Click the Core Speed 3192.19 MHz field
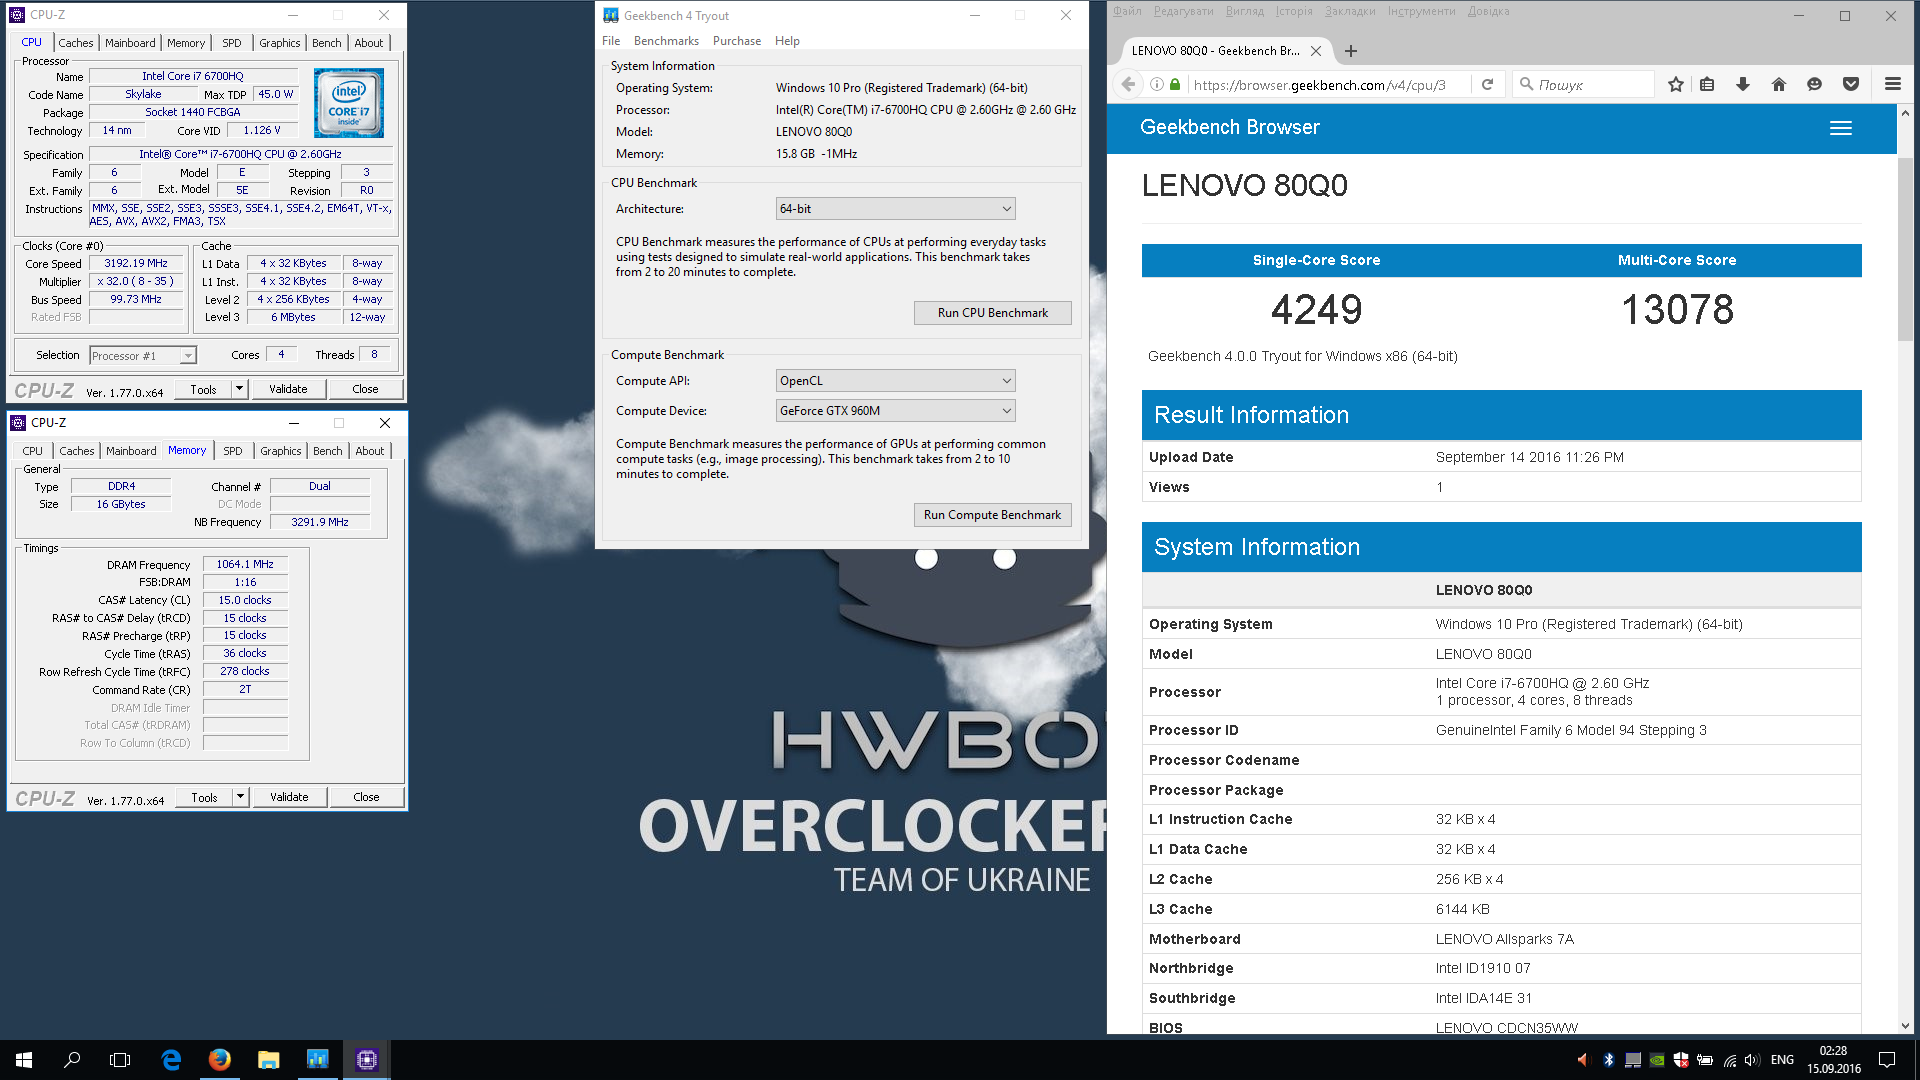 coord(136,264)
